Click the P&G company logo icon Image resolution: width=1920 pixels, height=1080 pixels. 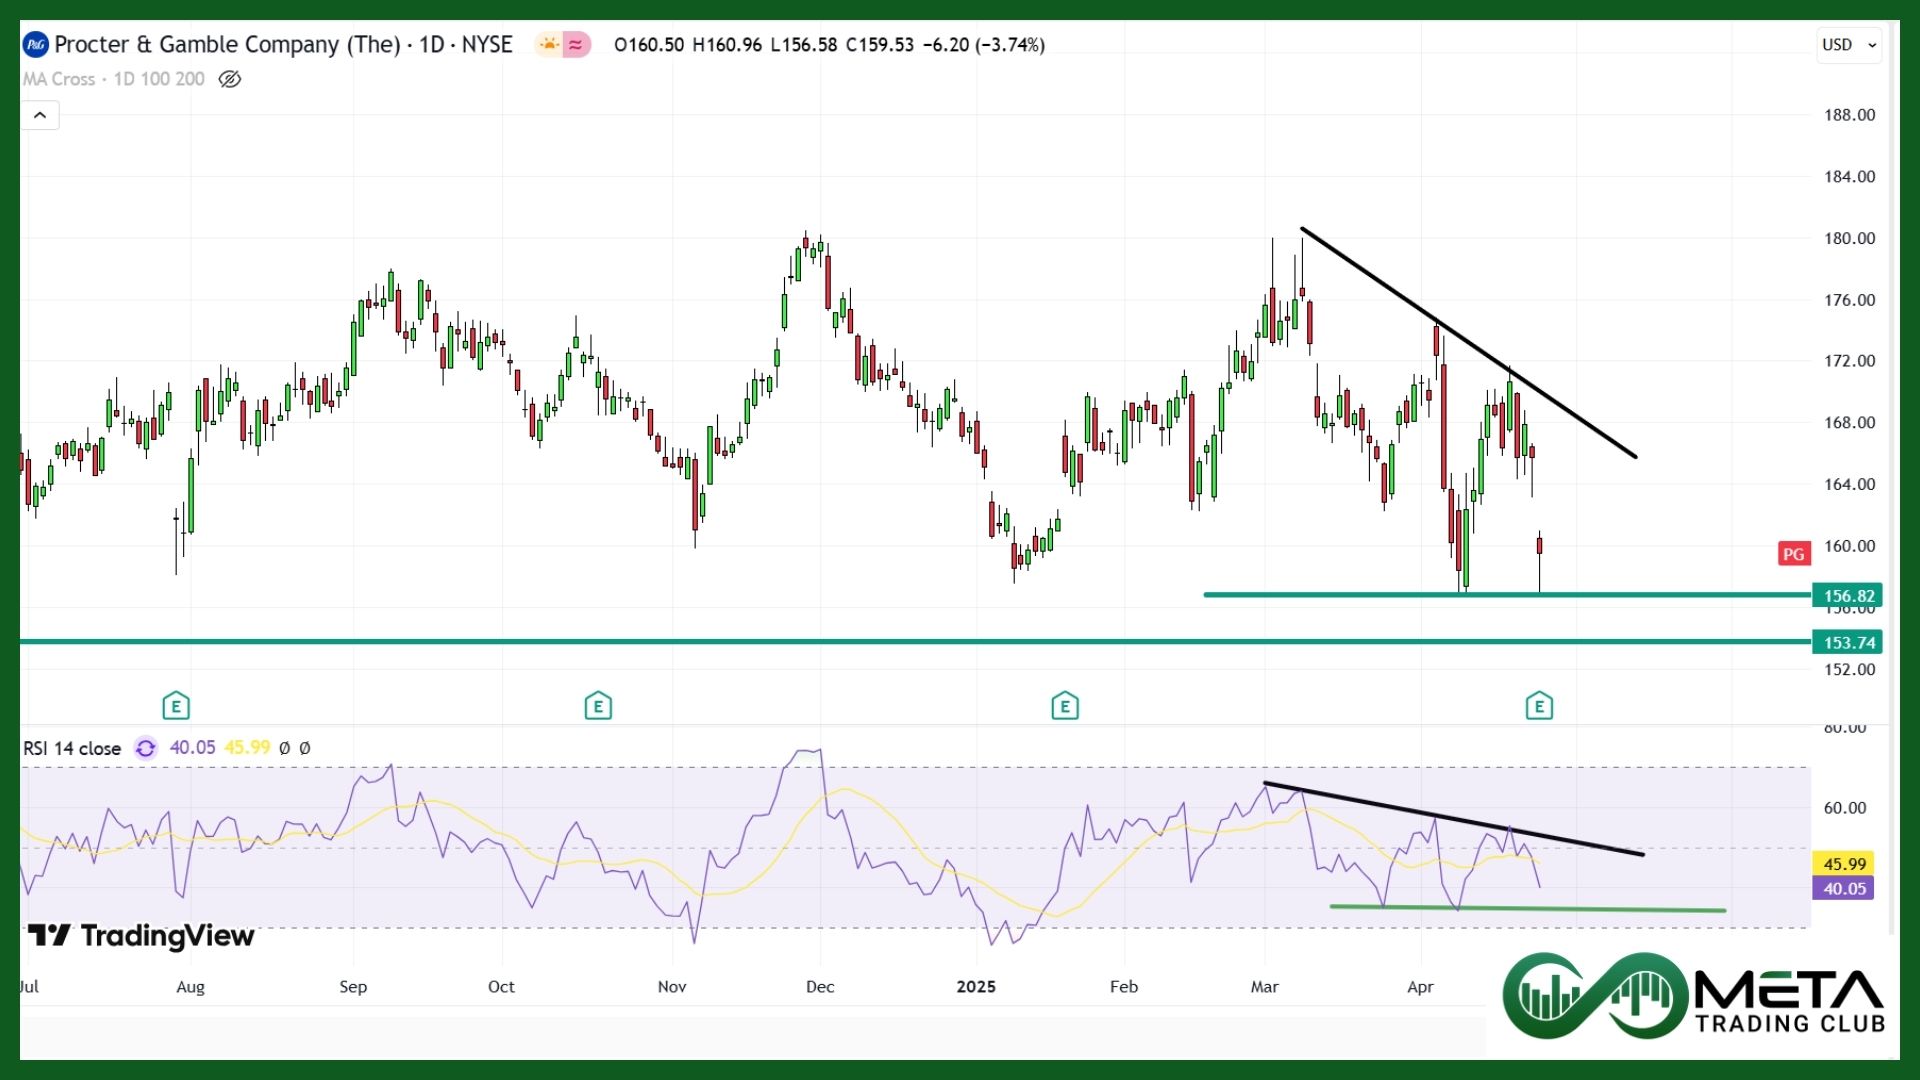pos(36,44)
